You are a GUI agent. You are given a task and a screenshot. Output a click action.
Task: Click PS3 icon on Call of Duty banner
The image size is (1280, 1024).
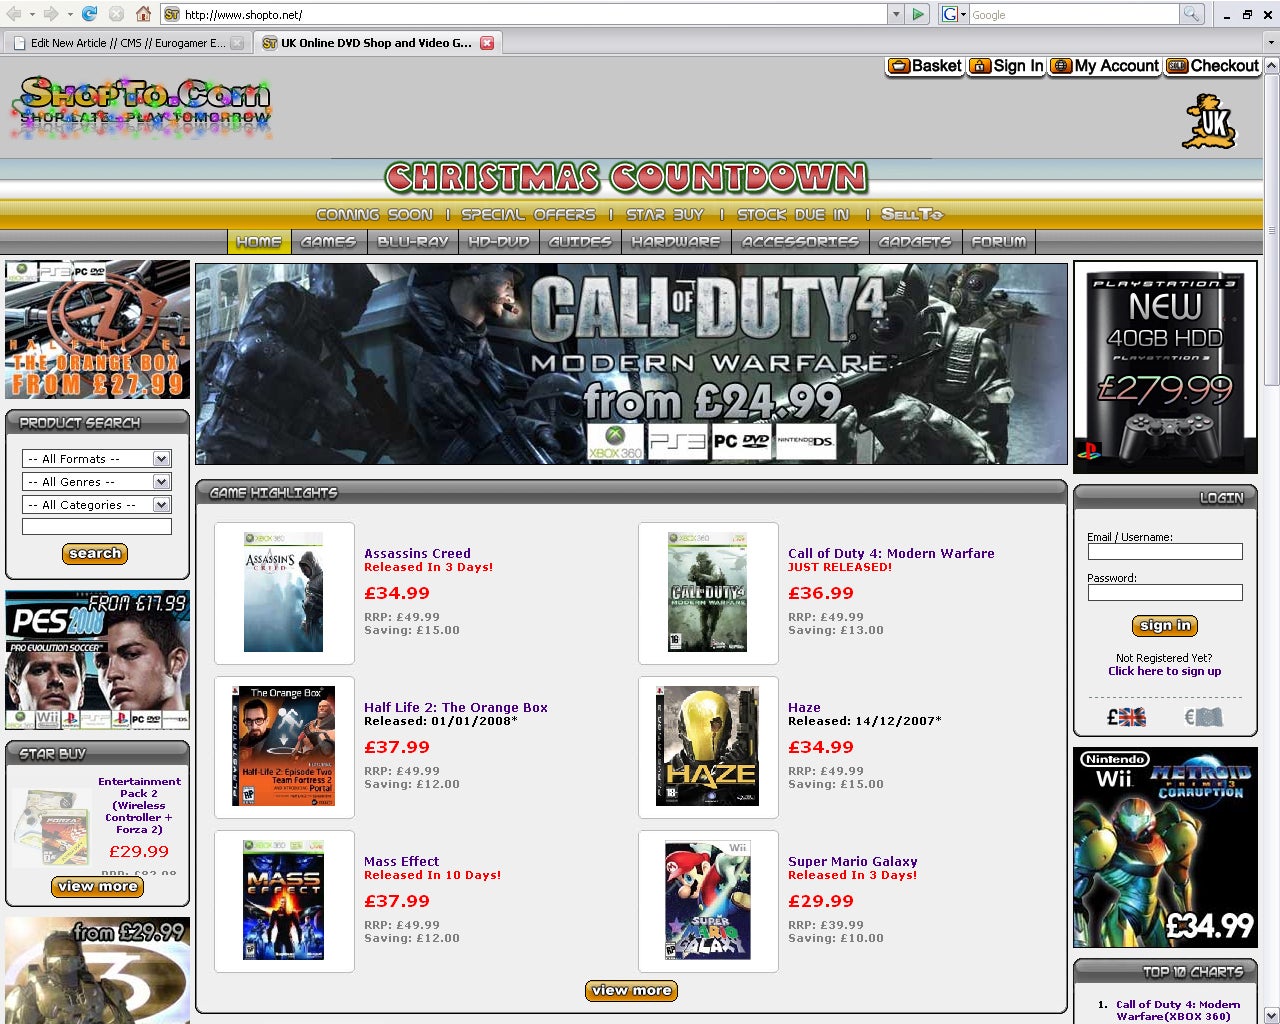tap(677, 441)
